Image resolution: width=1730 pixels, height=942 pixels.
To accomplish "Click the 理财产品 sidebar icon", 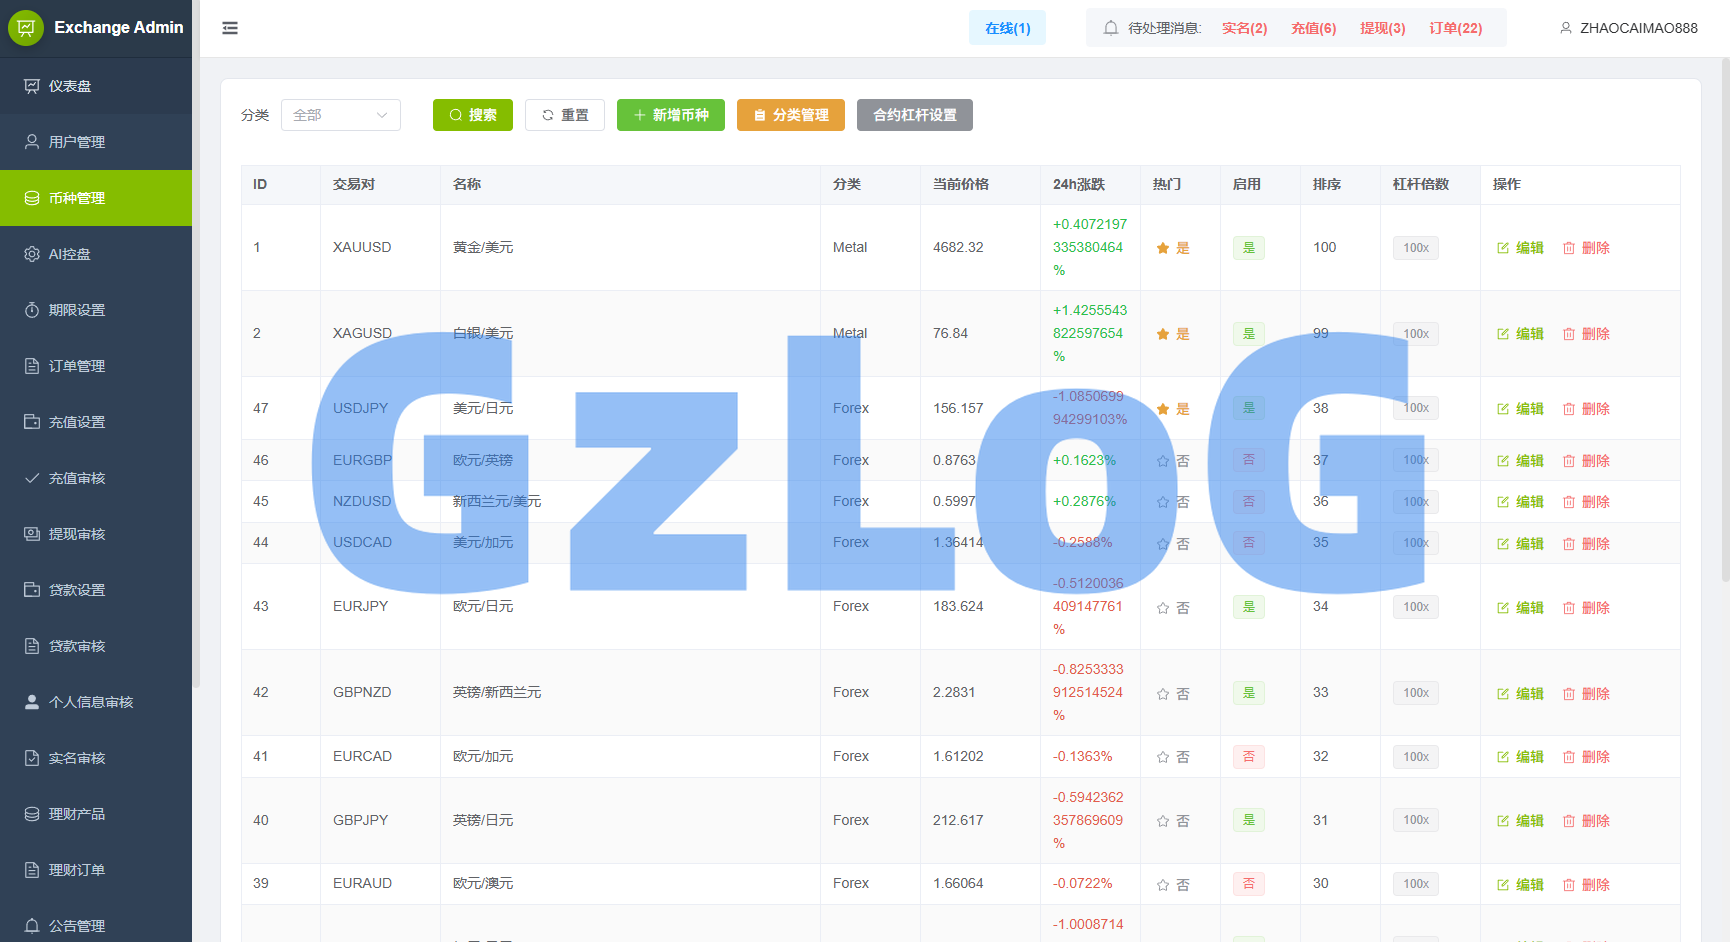I will pyautogui.click(x=32, y=814).
